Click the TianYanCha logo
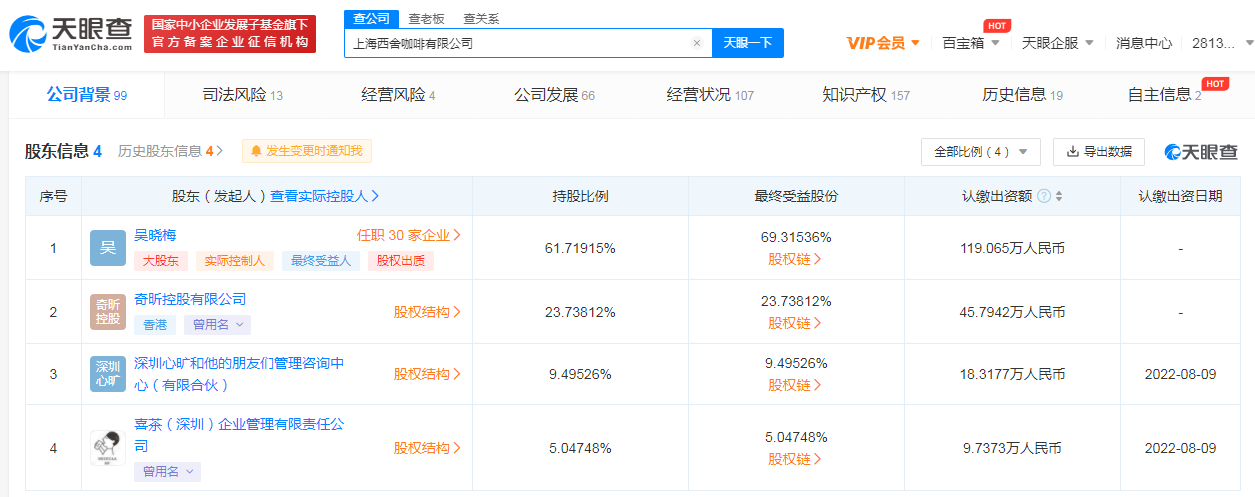The image size is (1255, 497). point(71,34)
